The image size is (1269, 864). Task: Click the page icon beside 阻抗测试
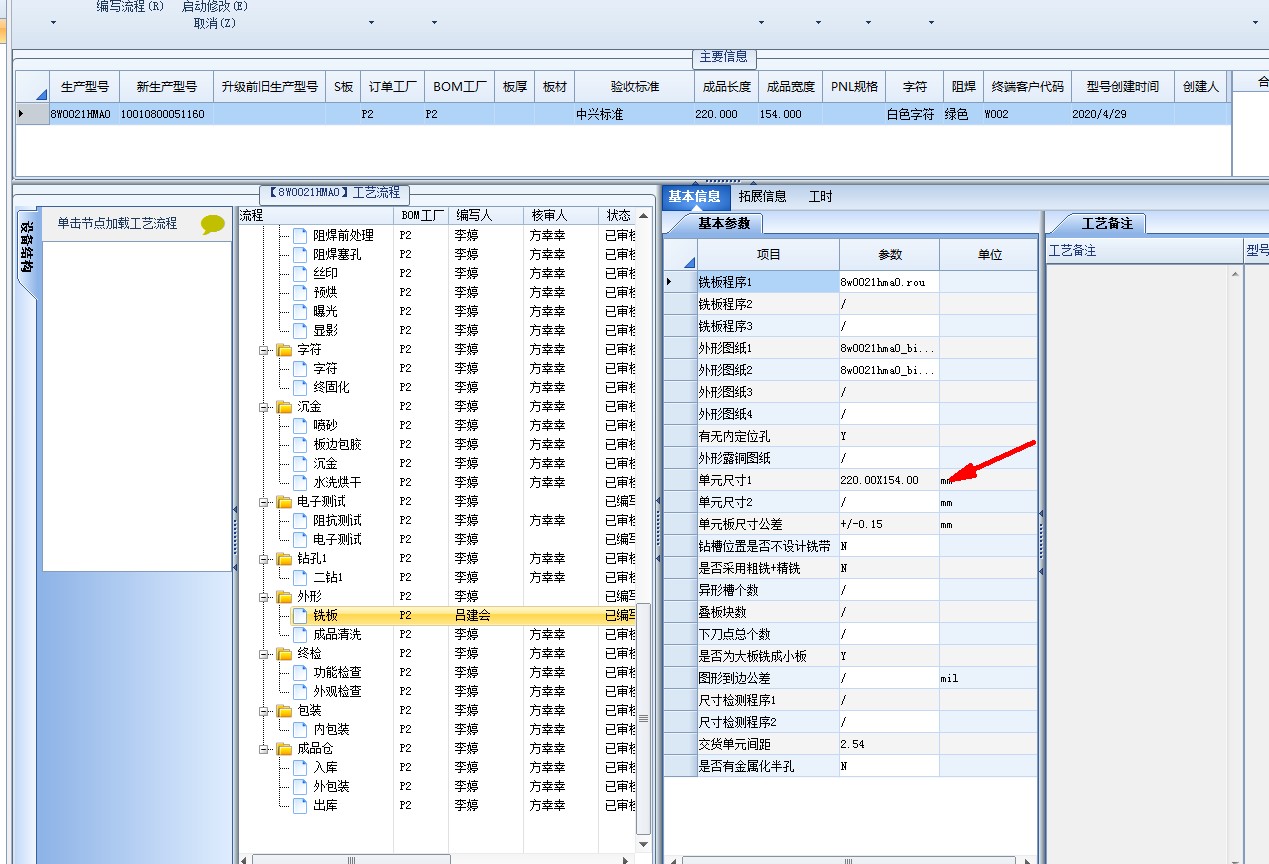(300, 520)
